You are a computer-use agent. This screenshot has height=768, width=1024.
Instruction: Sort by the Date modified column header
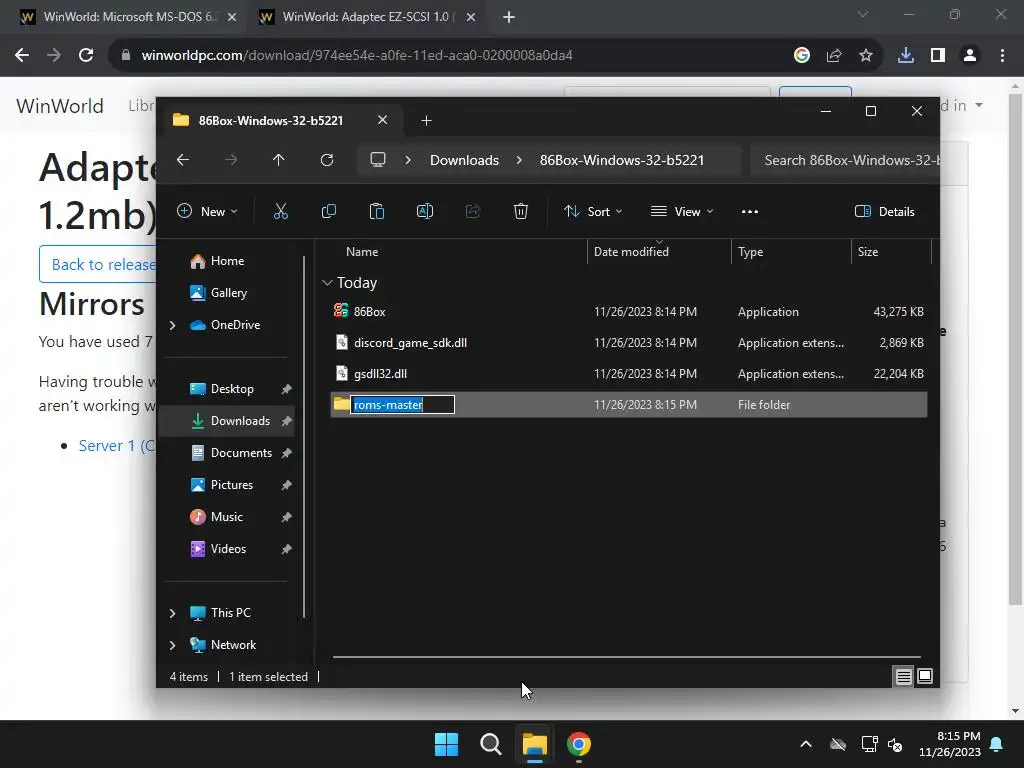[x=631, y=252]
